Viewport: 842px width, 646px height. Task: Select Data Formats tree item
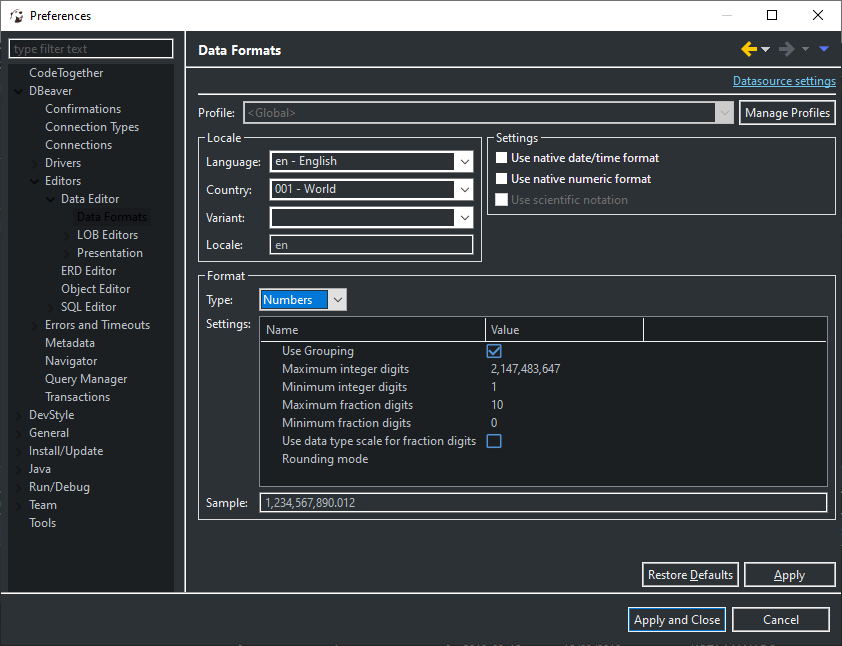[112, 217]
